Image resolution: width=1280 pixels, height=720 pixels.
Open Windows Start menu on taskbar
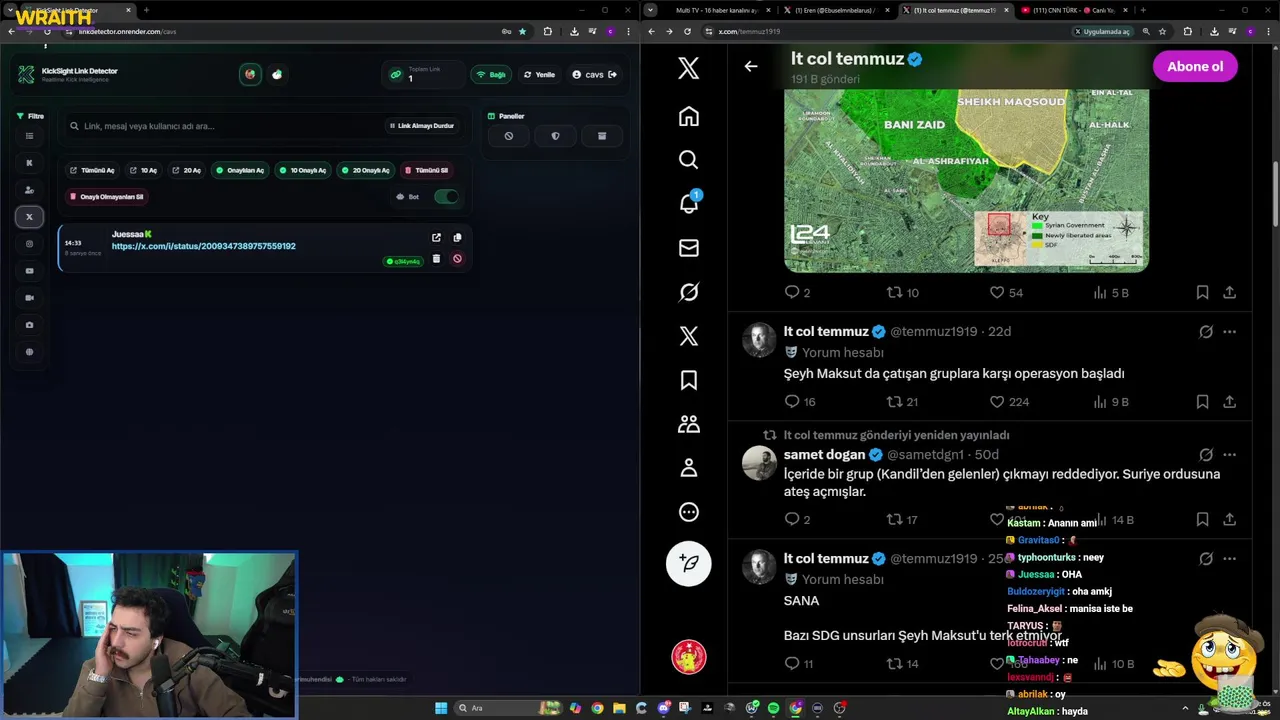(441, 708)
